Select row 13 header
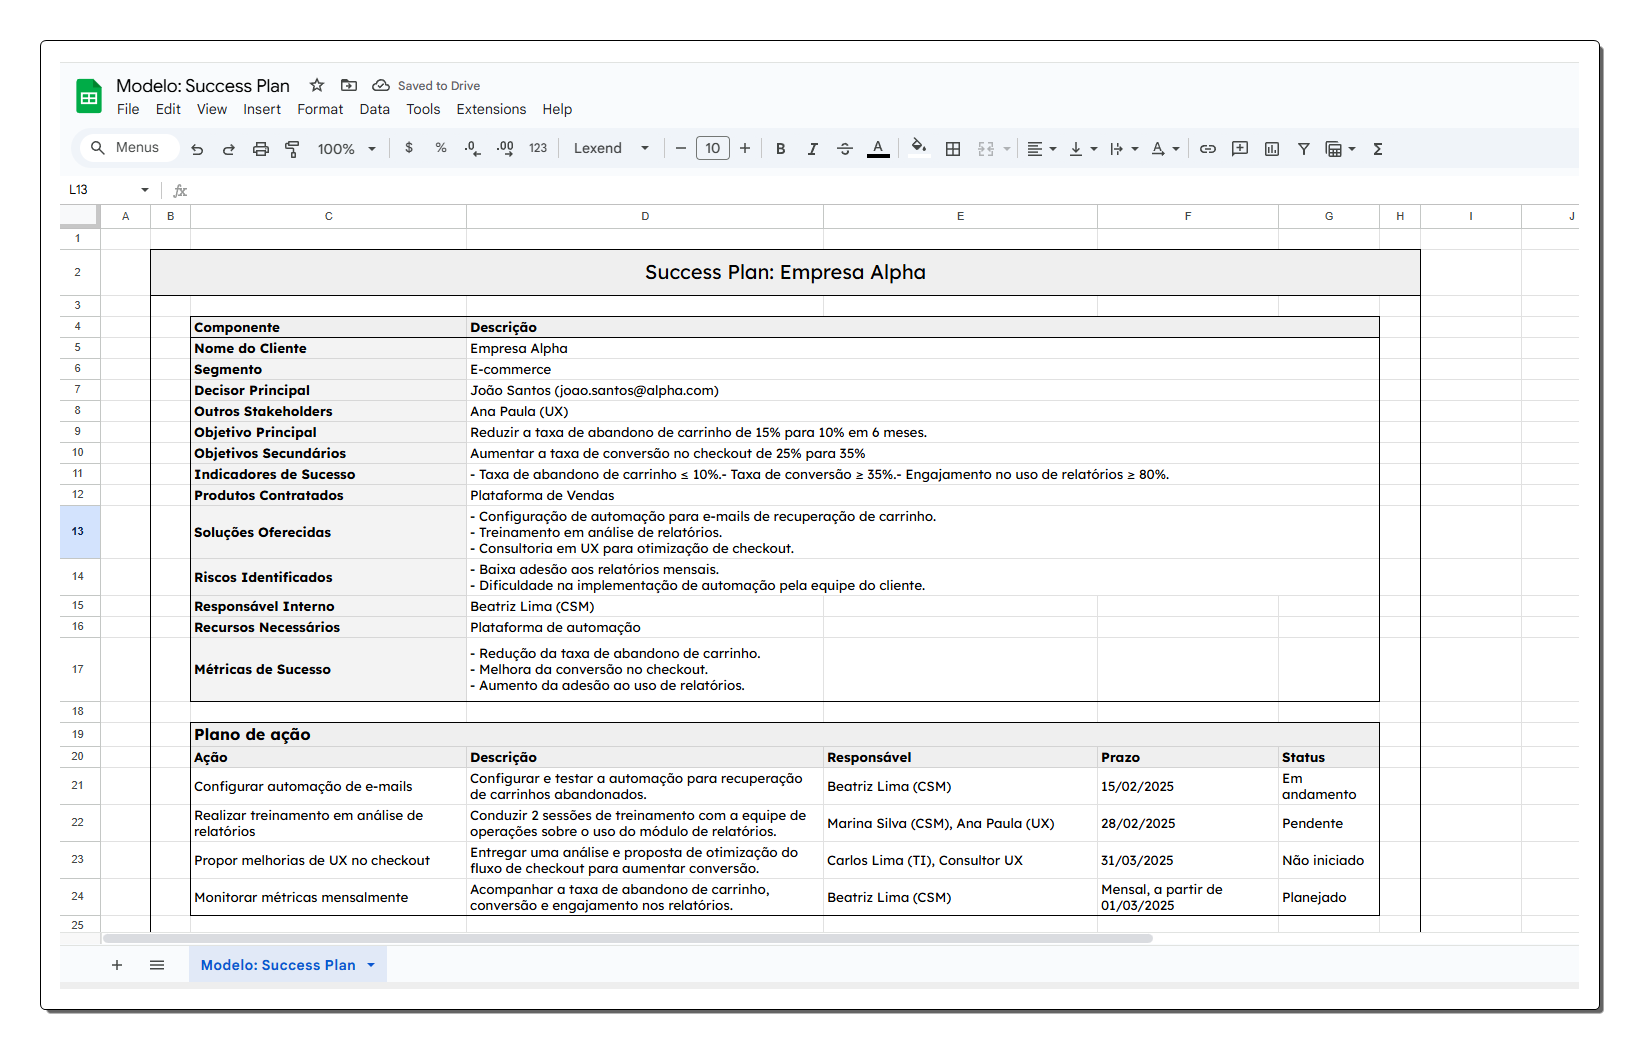 (x=78, y=531)
